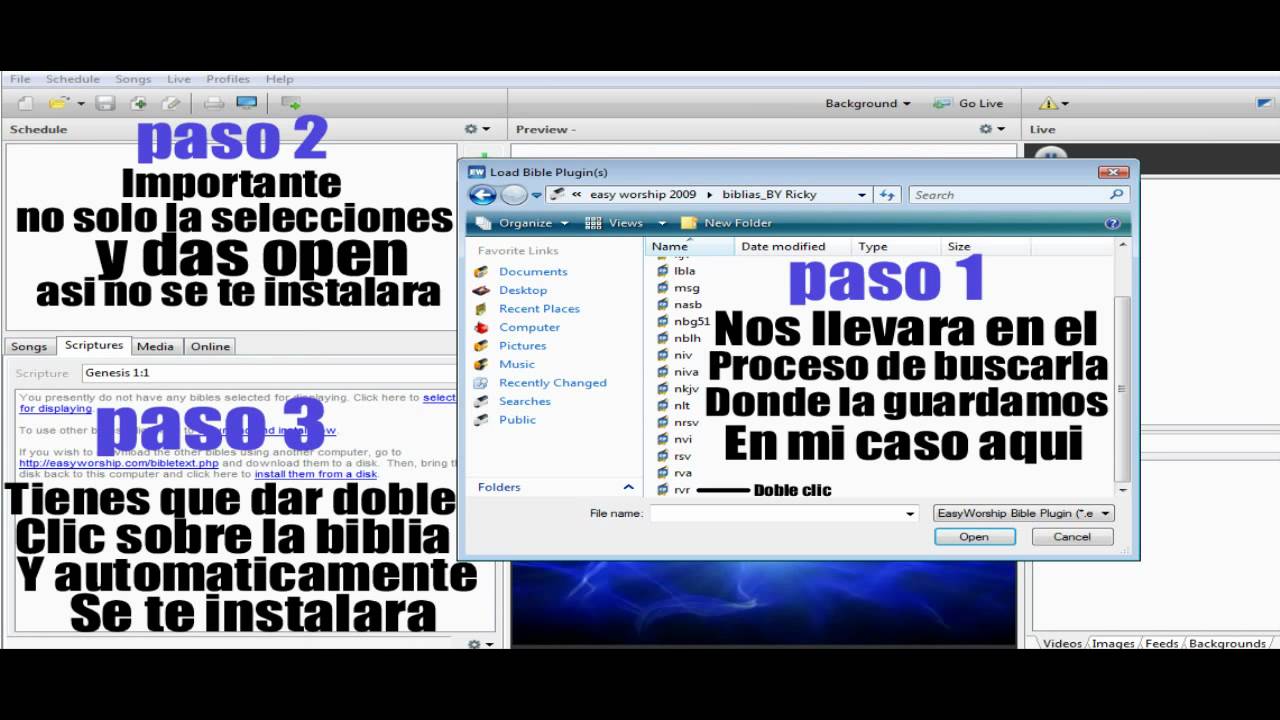
Task: Open the Live menu
Action: point(179,79)
